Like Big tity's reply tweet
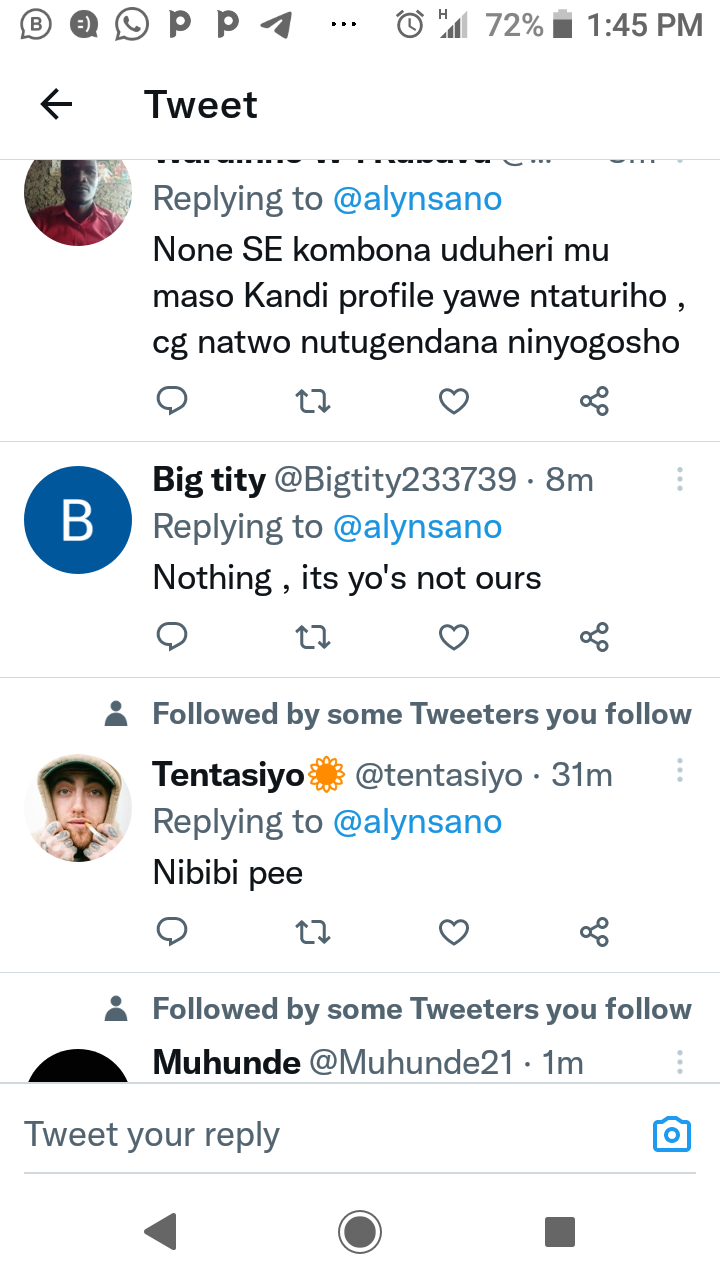Image resolution: width=720 pixels, height=1280 pixels. 454,637
